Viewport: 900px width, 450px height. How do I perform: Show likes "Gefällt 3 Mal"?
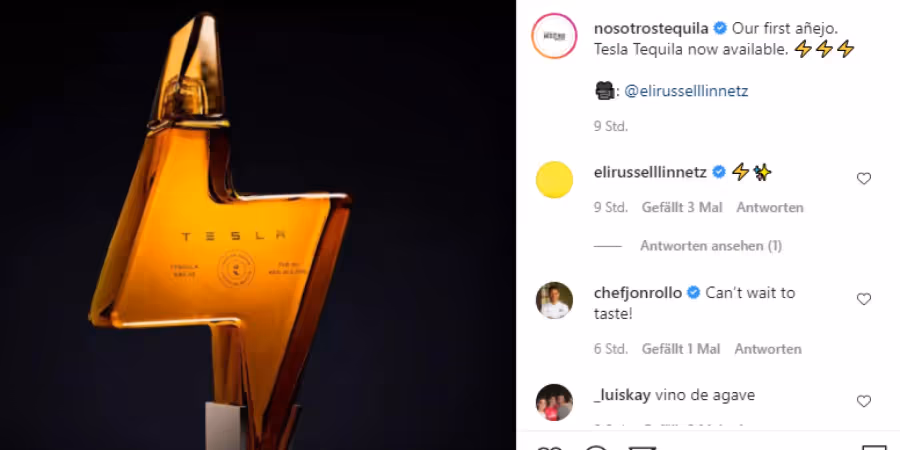[682, 207]
